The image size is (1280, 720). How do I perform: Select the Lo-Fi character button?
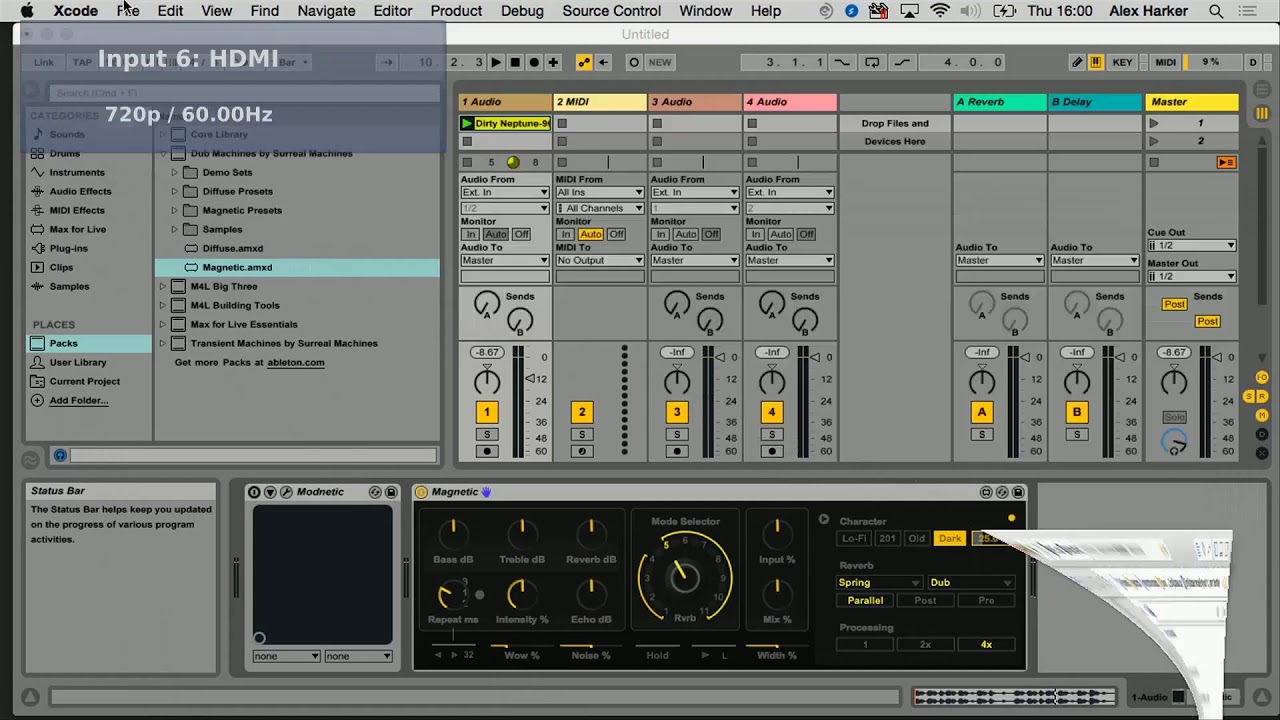(854, 539)
